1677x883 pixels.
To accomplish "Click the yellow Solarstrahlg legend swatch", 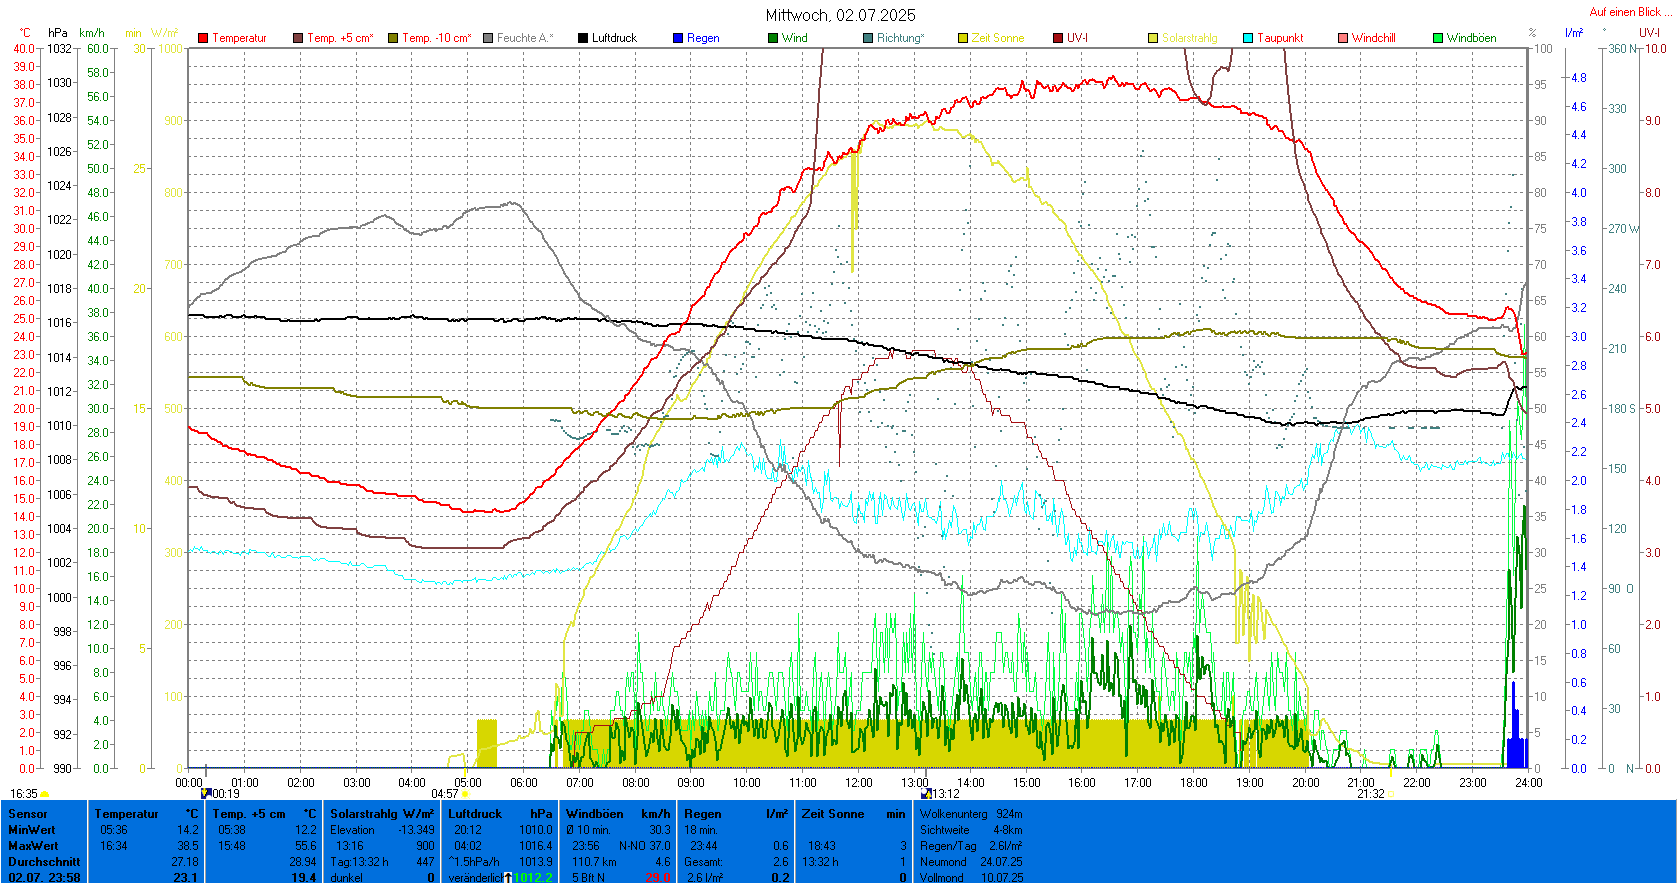I will (1153, 38).
